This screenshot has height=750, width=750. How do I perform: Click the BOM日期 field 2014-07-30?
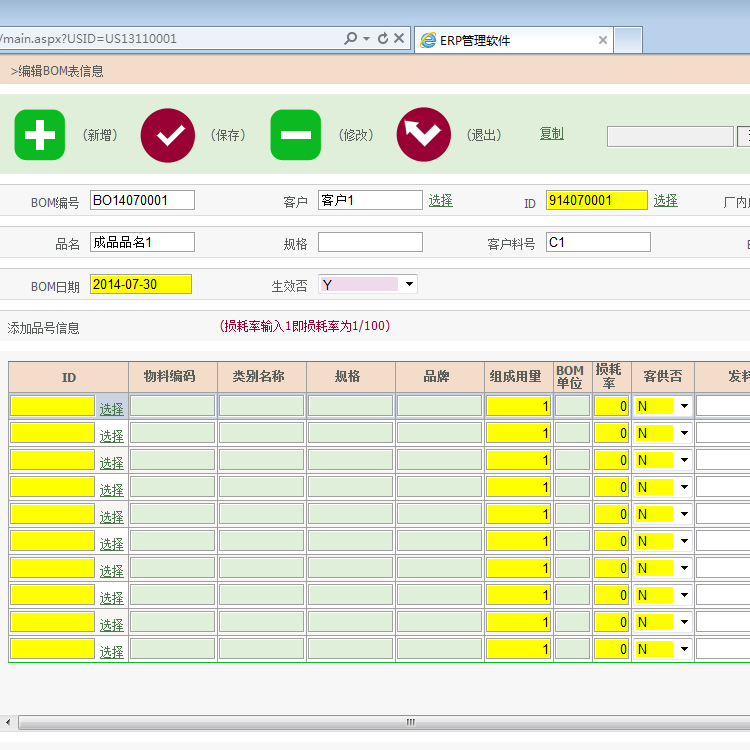point(141,284)
